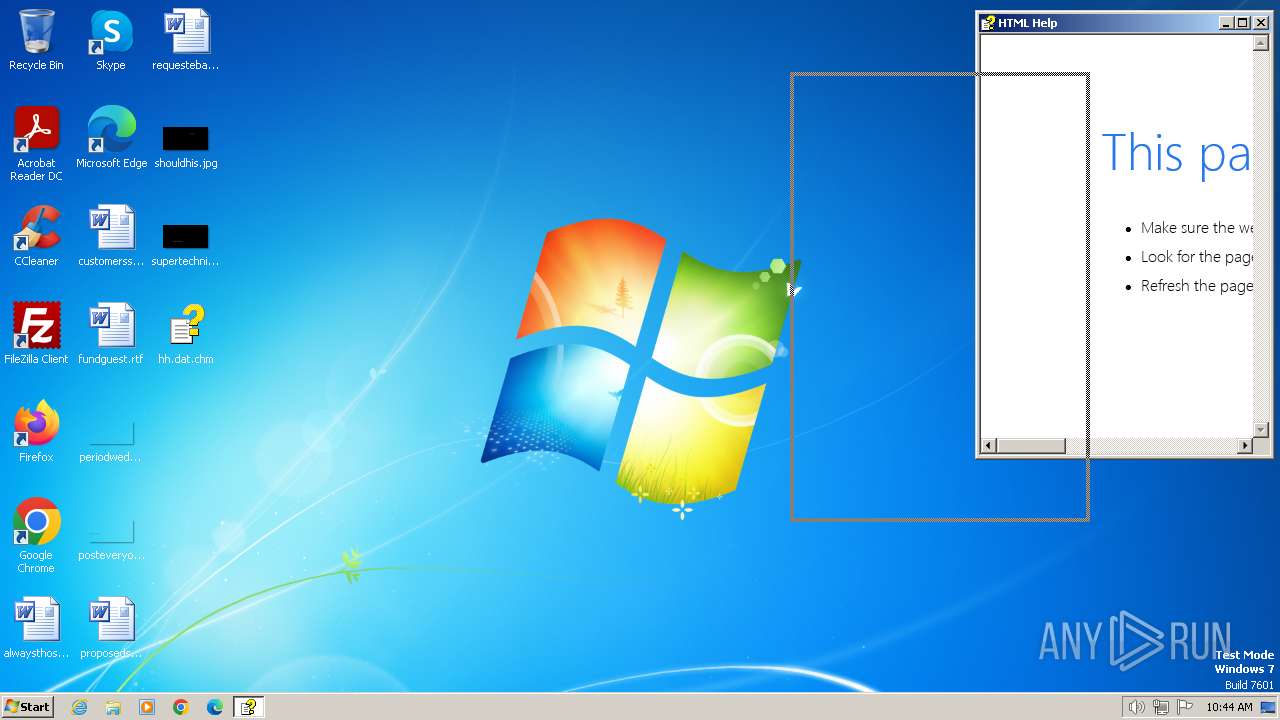Click the network tray icon
This screenshot has width=1280, height=720.
point(1161,707)
